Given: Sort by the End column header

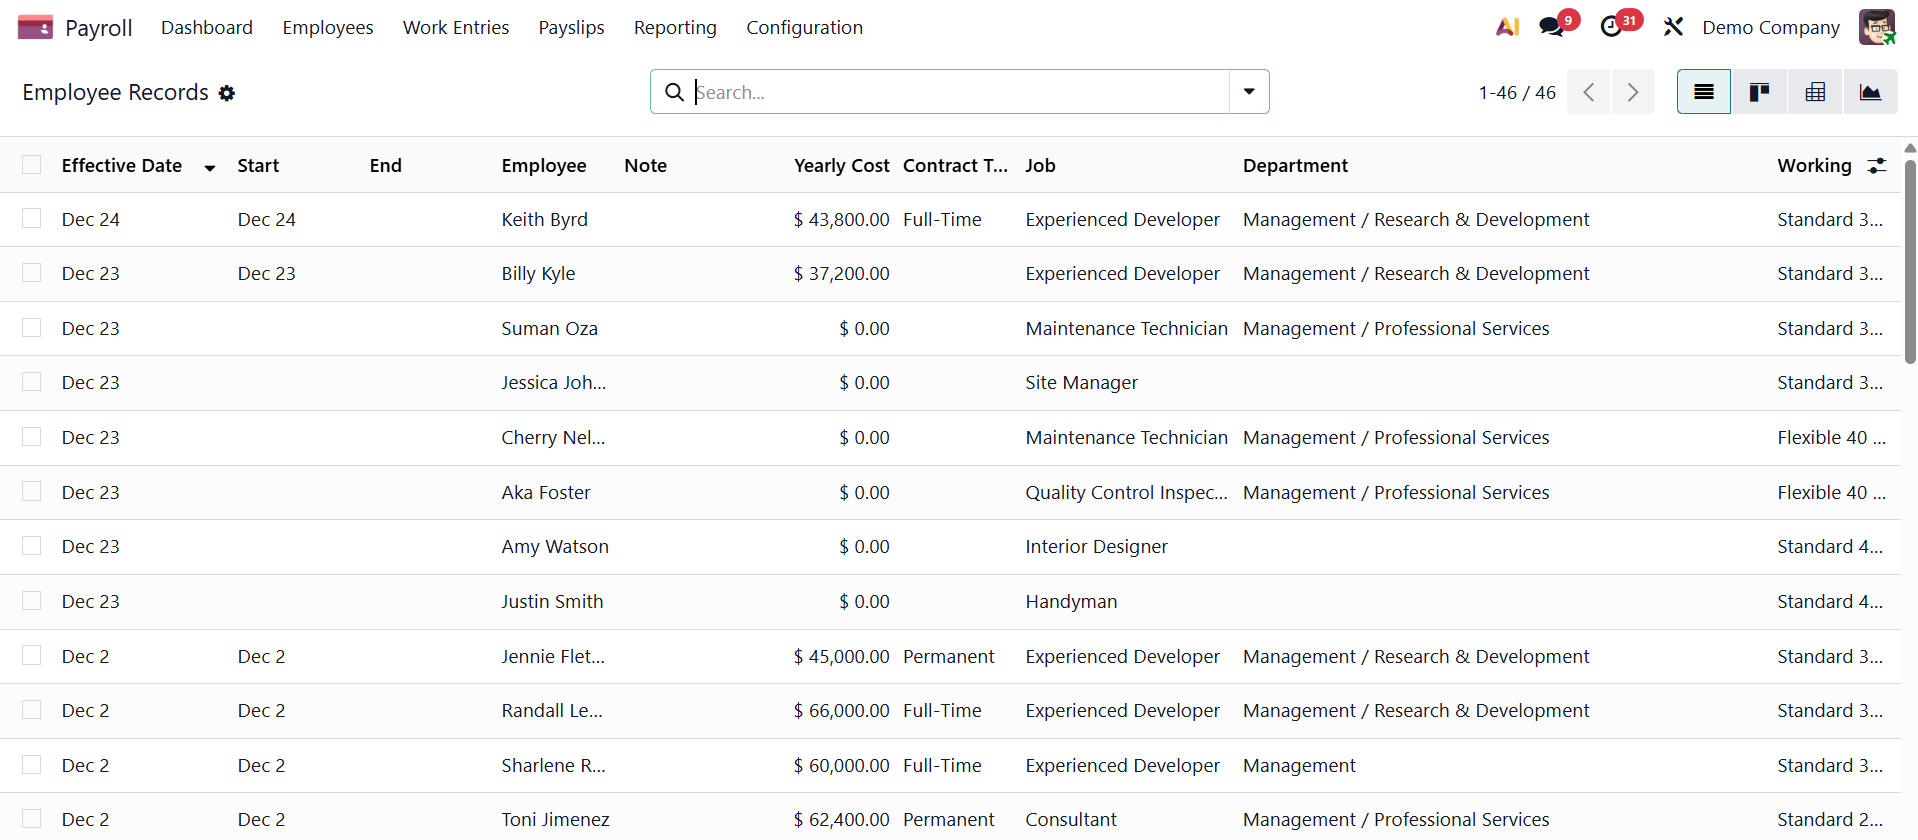Looking at the screenshot, I should [385, 166].
